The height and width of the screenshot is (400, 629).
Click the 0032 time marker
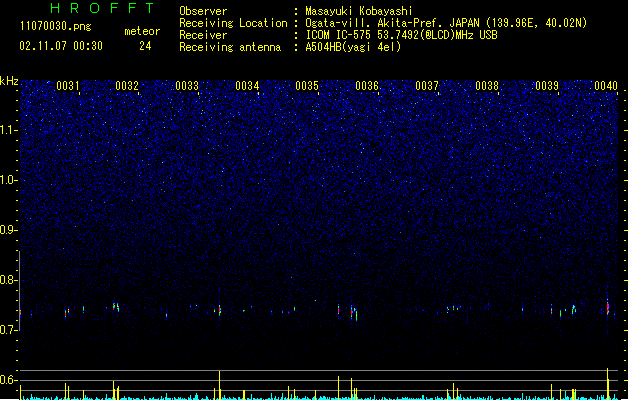click(x=127, y=86)
